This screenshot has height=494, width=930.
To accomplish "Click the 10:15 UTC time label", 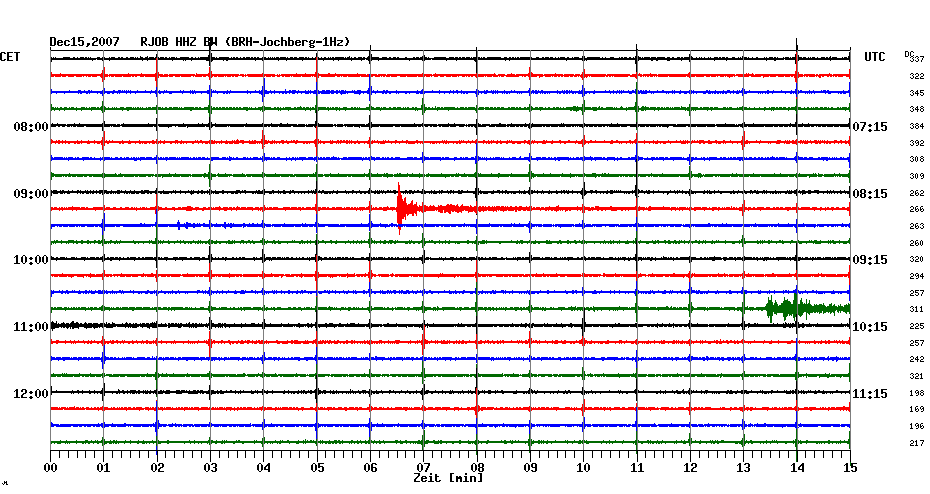I will tap(870, 327).
